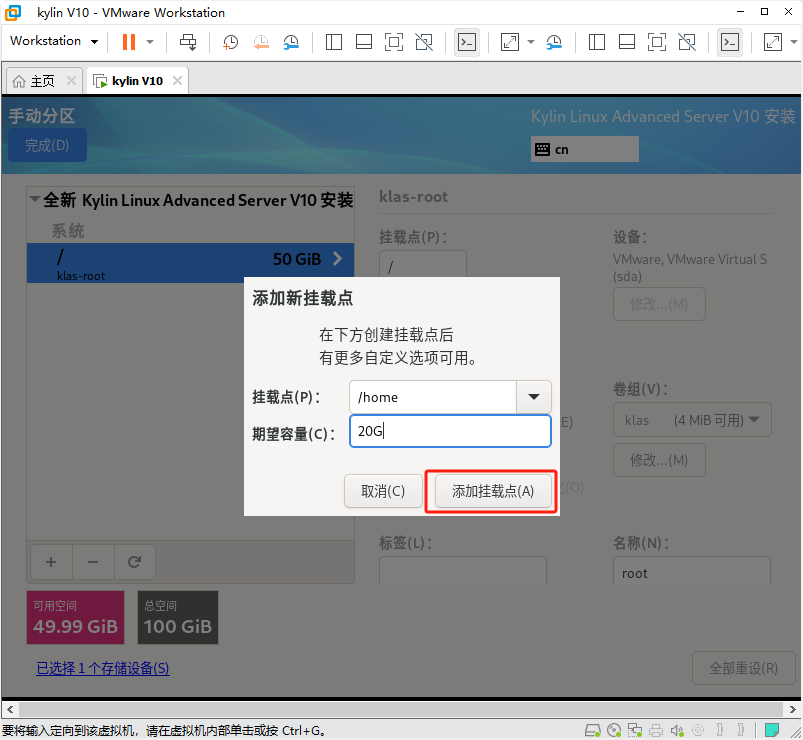
Task: Click the background 挂载点(P) field showing /
Action: click(x=422, y=265)
